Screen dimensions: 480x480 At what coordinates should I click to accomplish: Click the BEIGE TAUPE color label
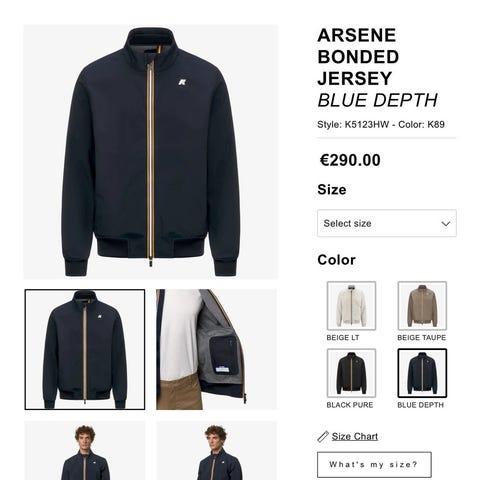point(421,338)
